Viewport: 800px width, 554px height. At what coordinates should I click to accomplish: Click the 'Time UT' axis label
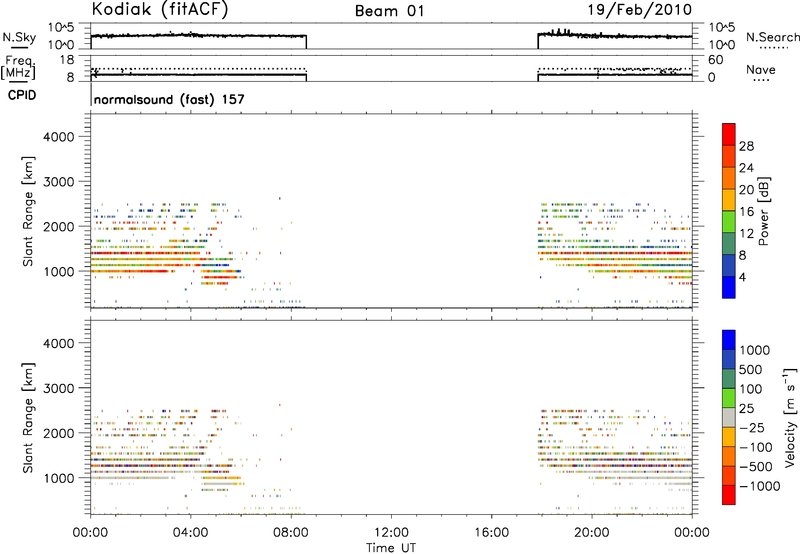391,548
